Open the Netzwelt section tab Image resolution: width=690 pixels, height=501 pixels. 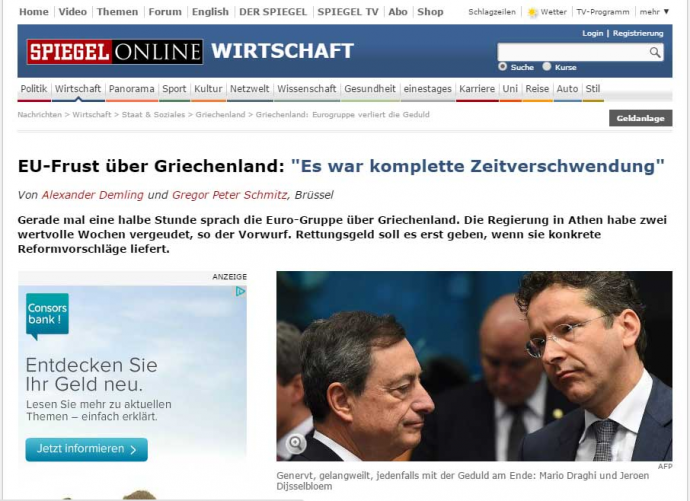tap(250, 89)
